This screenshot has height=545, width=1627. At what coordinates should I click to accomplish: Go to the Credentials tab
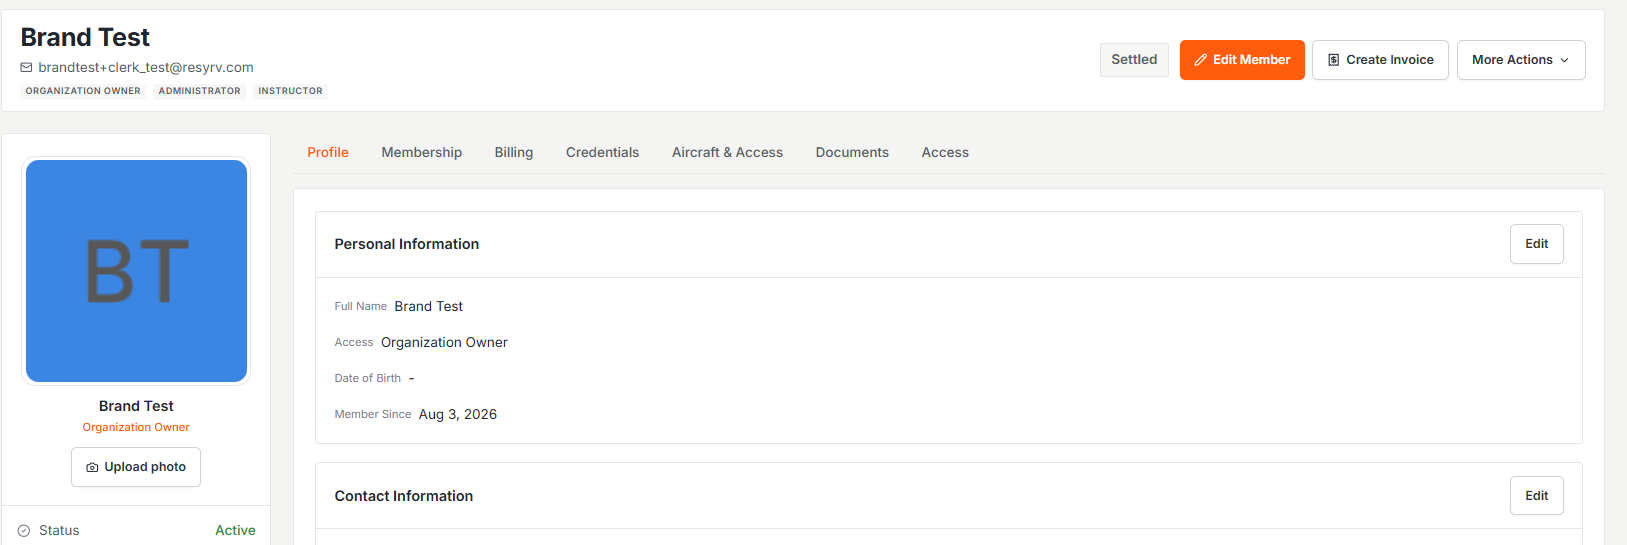(602, 152)
